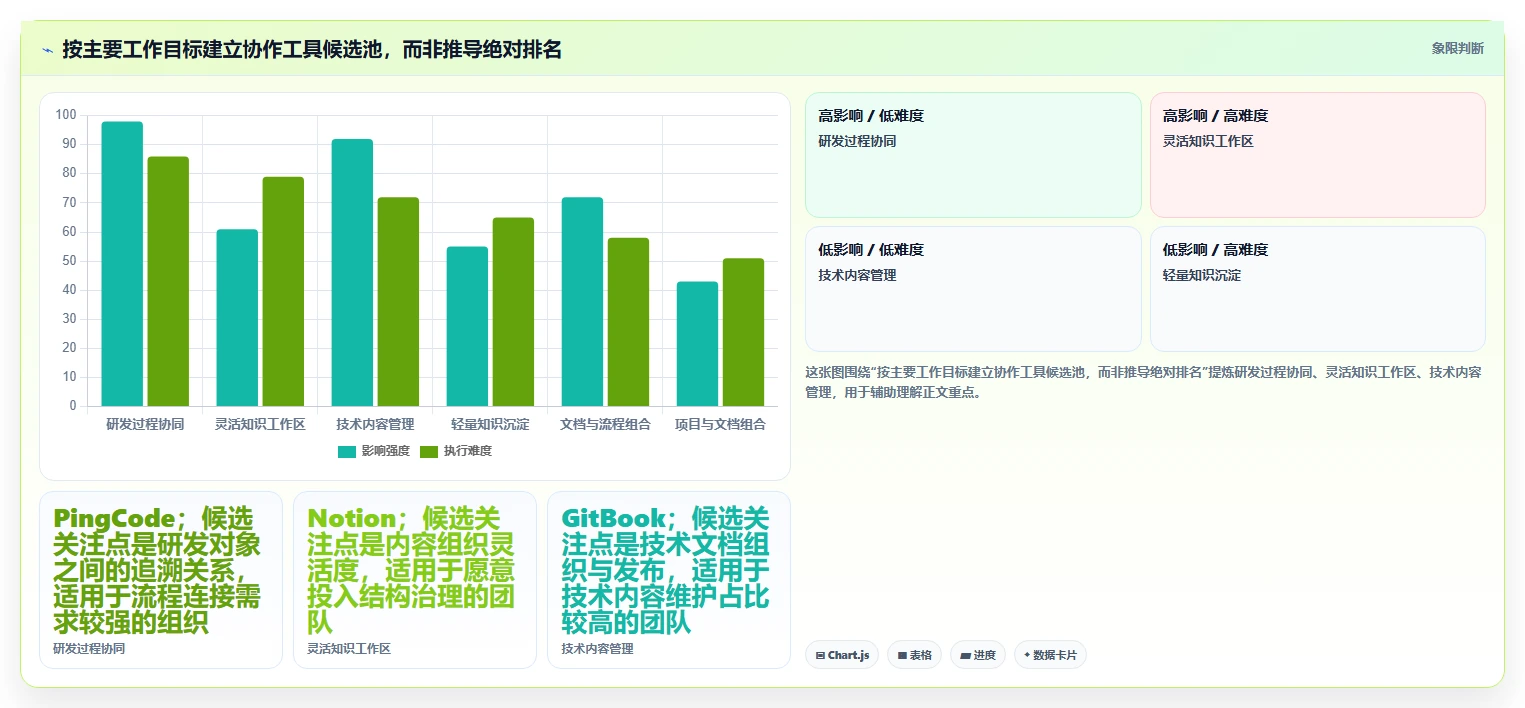Screen dimensions: 1525x708
Task: Click the teal 影响强度 bar for 文档与流程组合
Action: click(582, 302)
